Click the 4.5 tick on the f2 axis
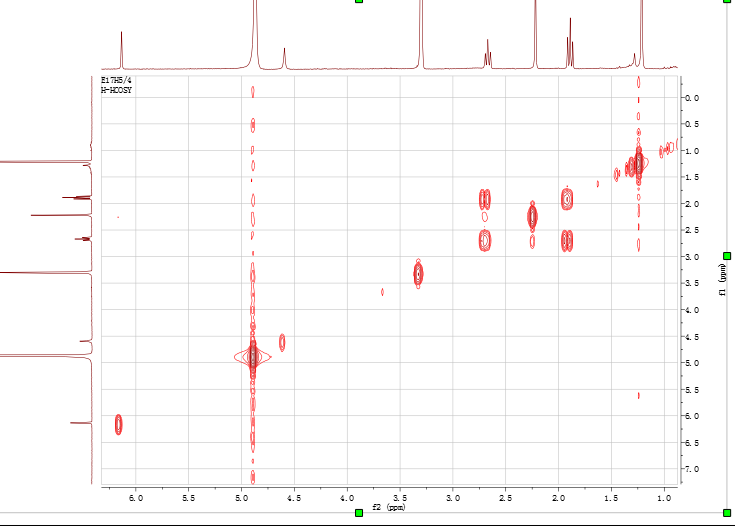Screen dimensions: 735x526 [x=294, y=498]
